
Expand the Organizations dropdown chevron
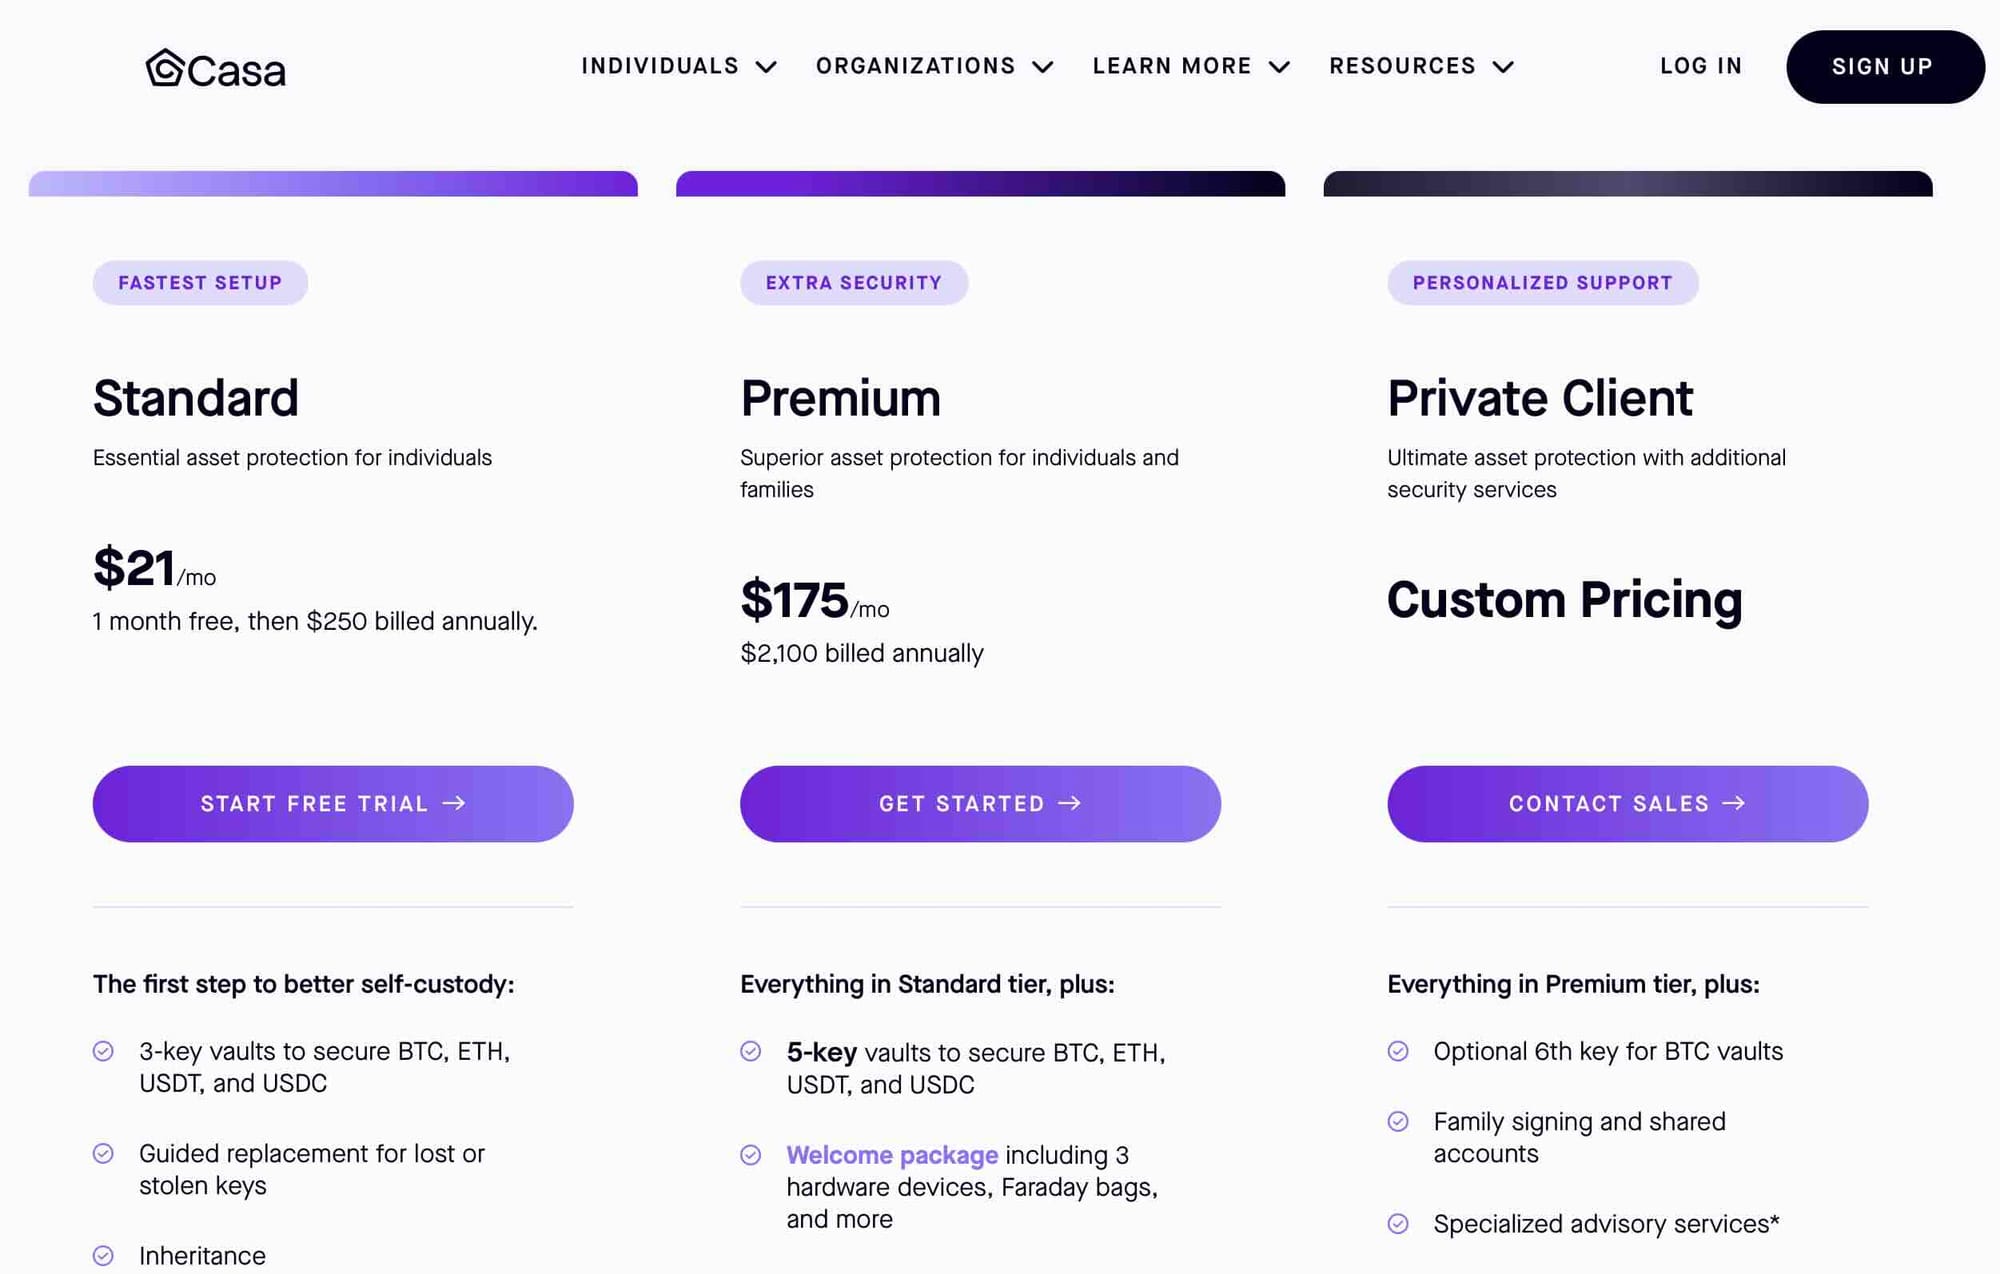coord(1043,67)
